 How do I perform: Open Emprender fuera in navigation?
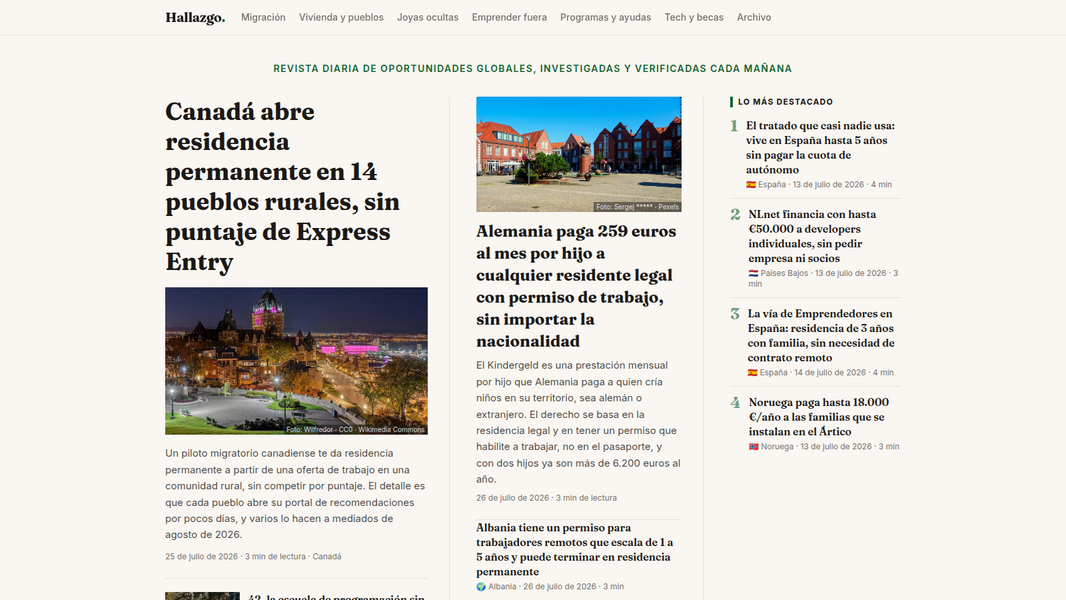509,18
